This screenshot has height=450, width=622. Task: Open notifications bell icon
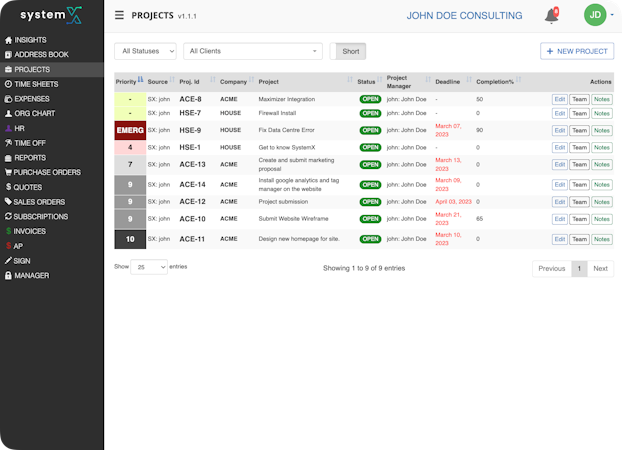(x=551, y=15)
